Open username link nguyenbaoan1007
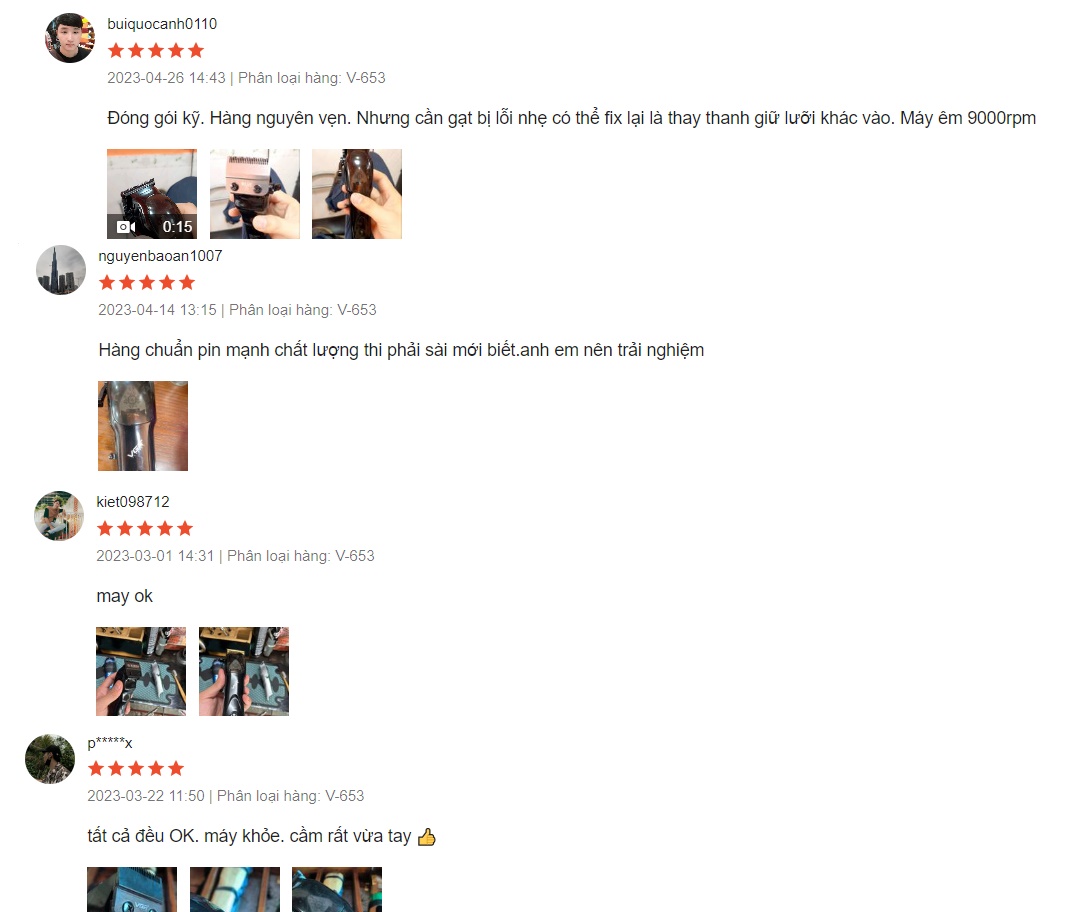The width and height of the screenshot is (1082, 912). point(160,256)
